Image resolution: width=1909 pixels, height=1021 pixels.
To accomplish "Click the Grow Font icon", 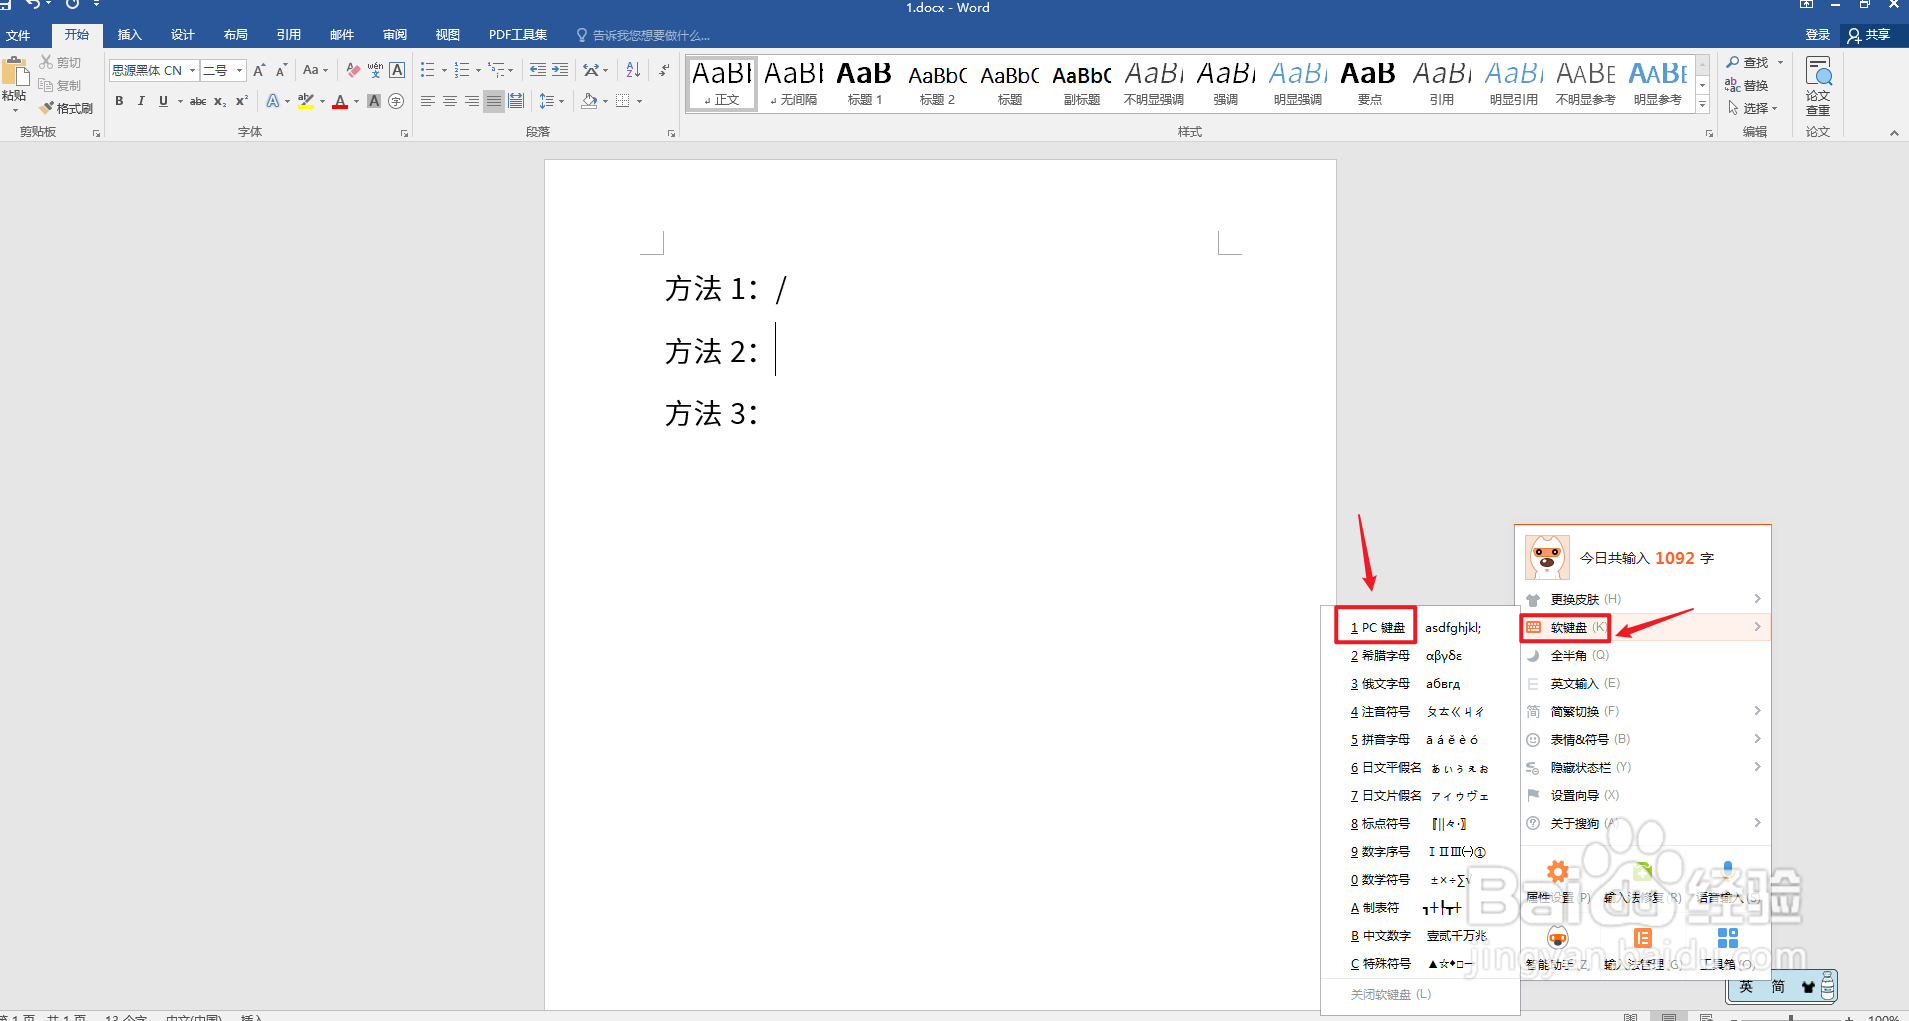I will point(259,70).
